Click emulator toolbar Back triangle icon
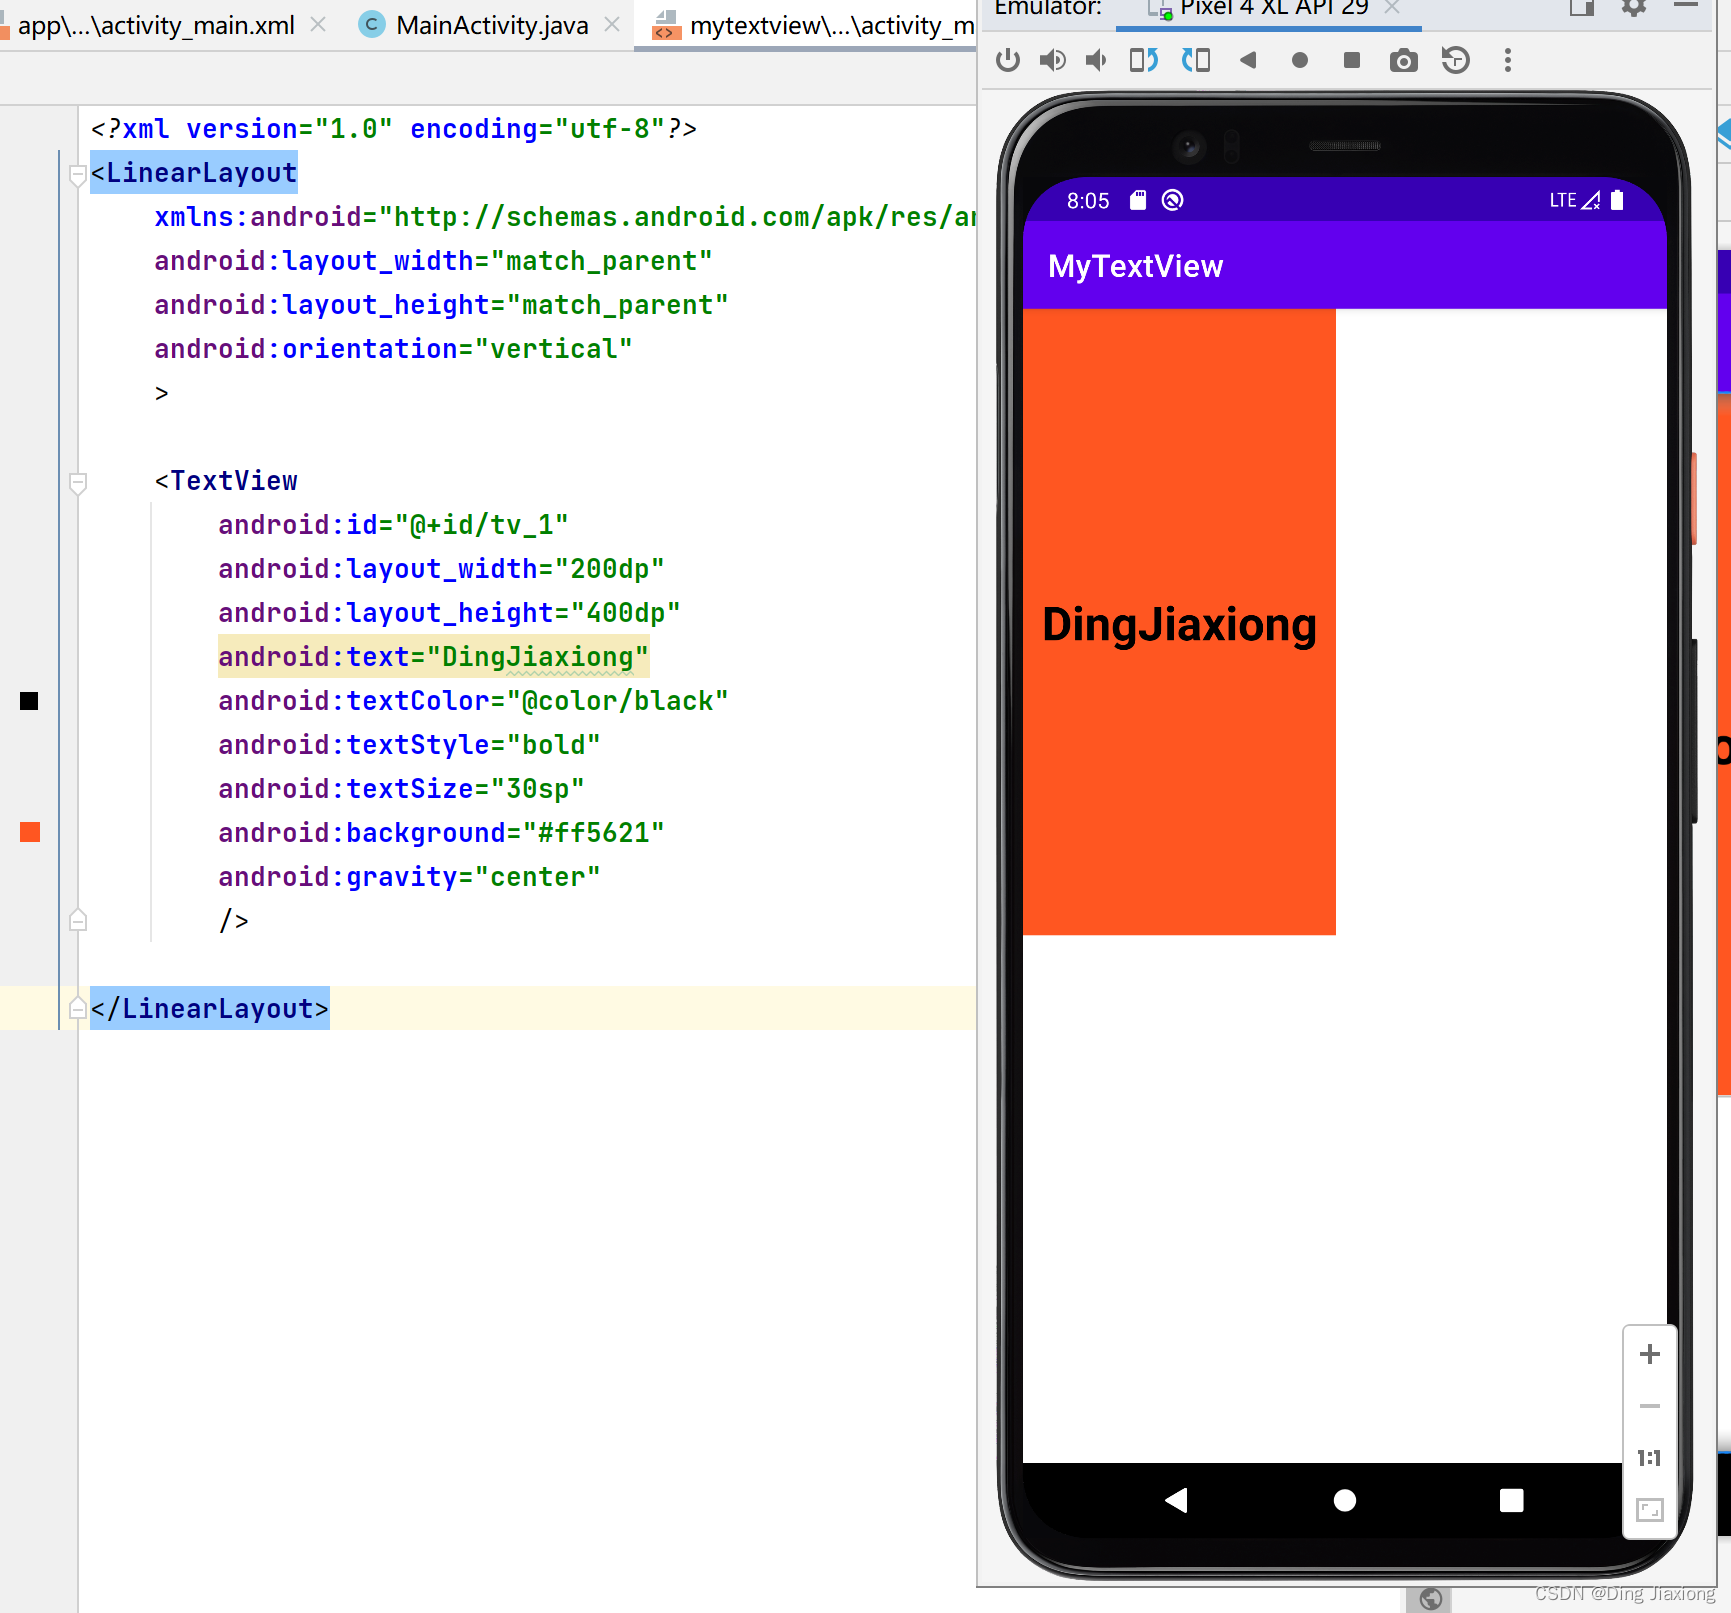 1248,60
